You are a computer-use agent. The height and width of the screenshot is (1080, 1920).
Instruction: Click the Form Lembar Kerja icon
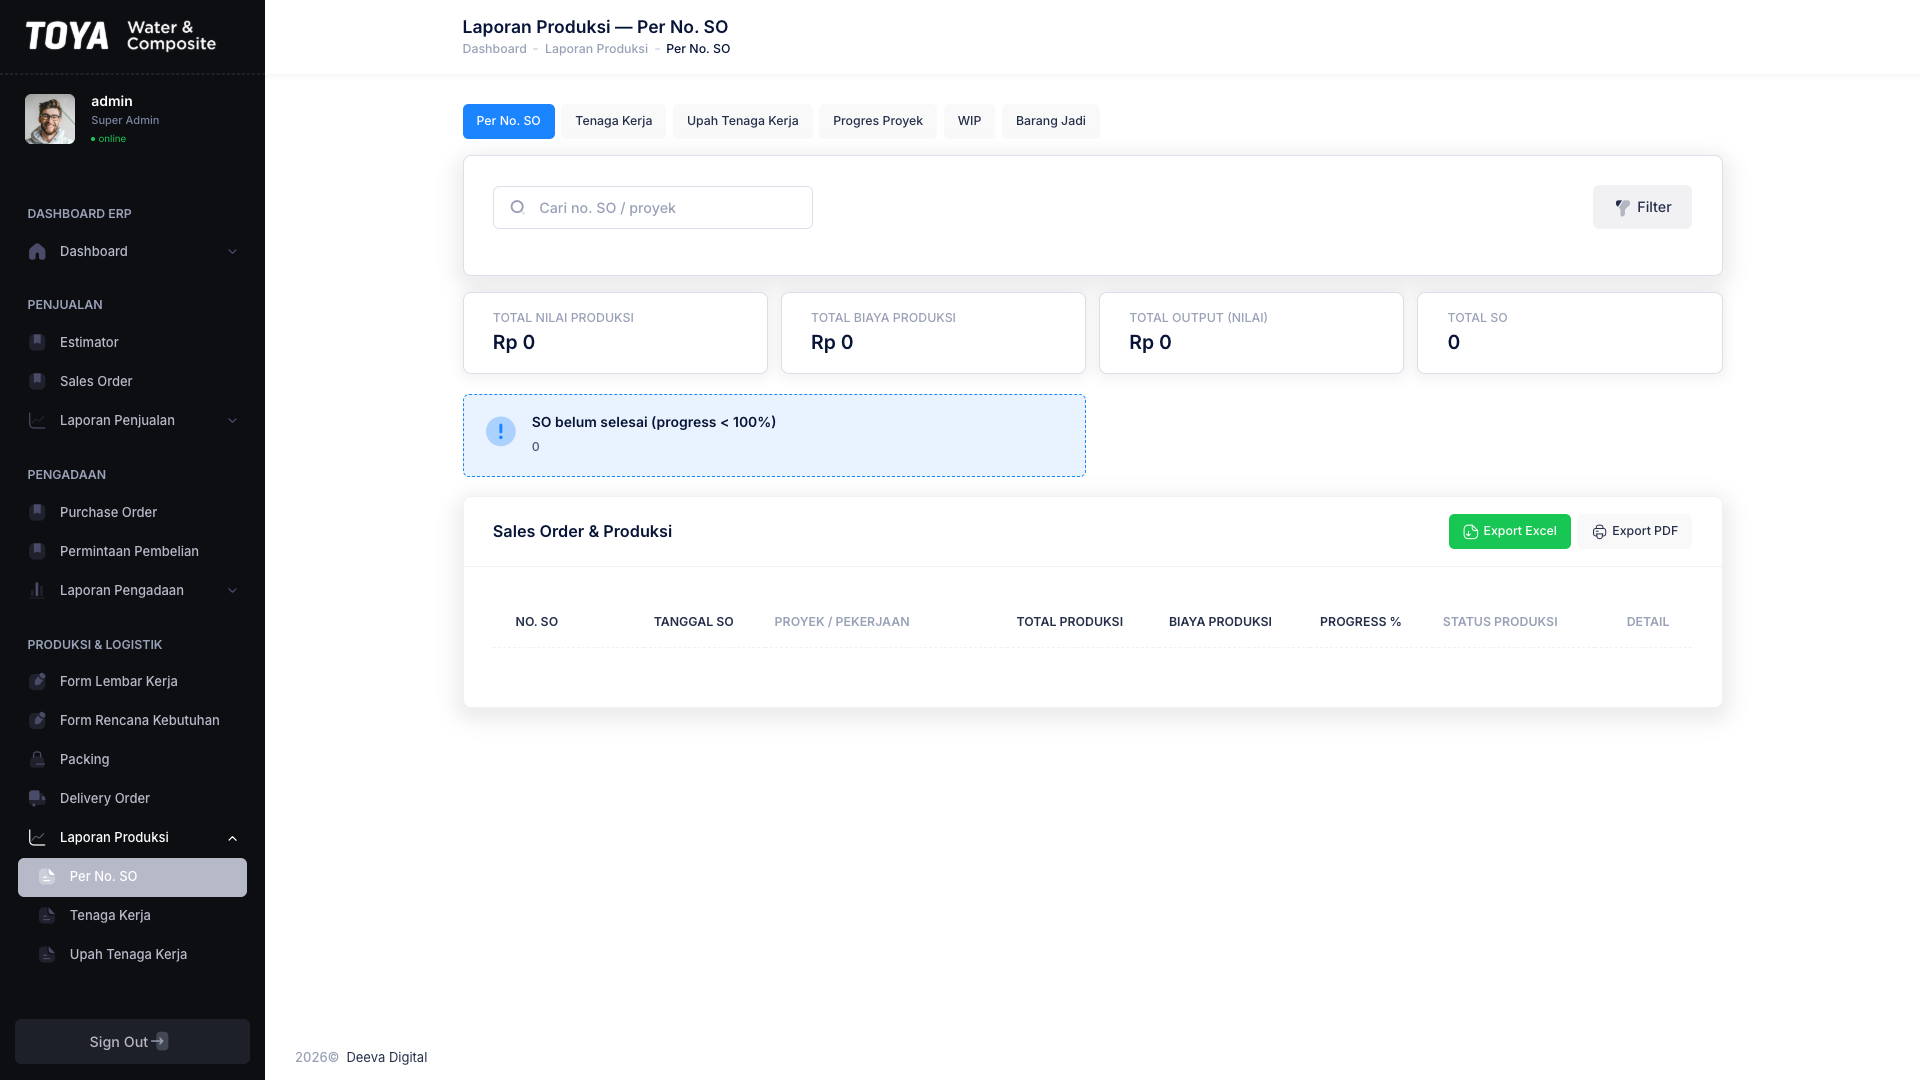(x=37, y=681)
